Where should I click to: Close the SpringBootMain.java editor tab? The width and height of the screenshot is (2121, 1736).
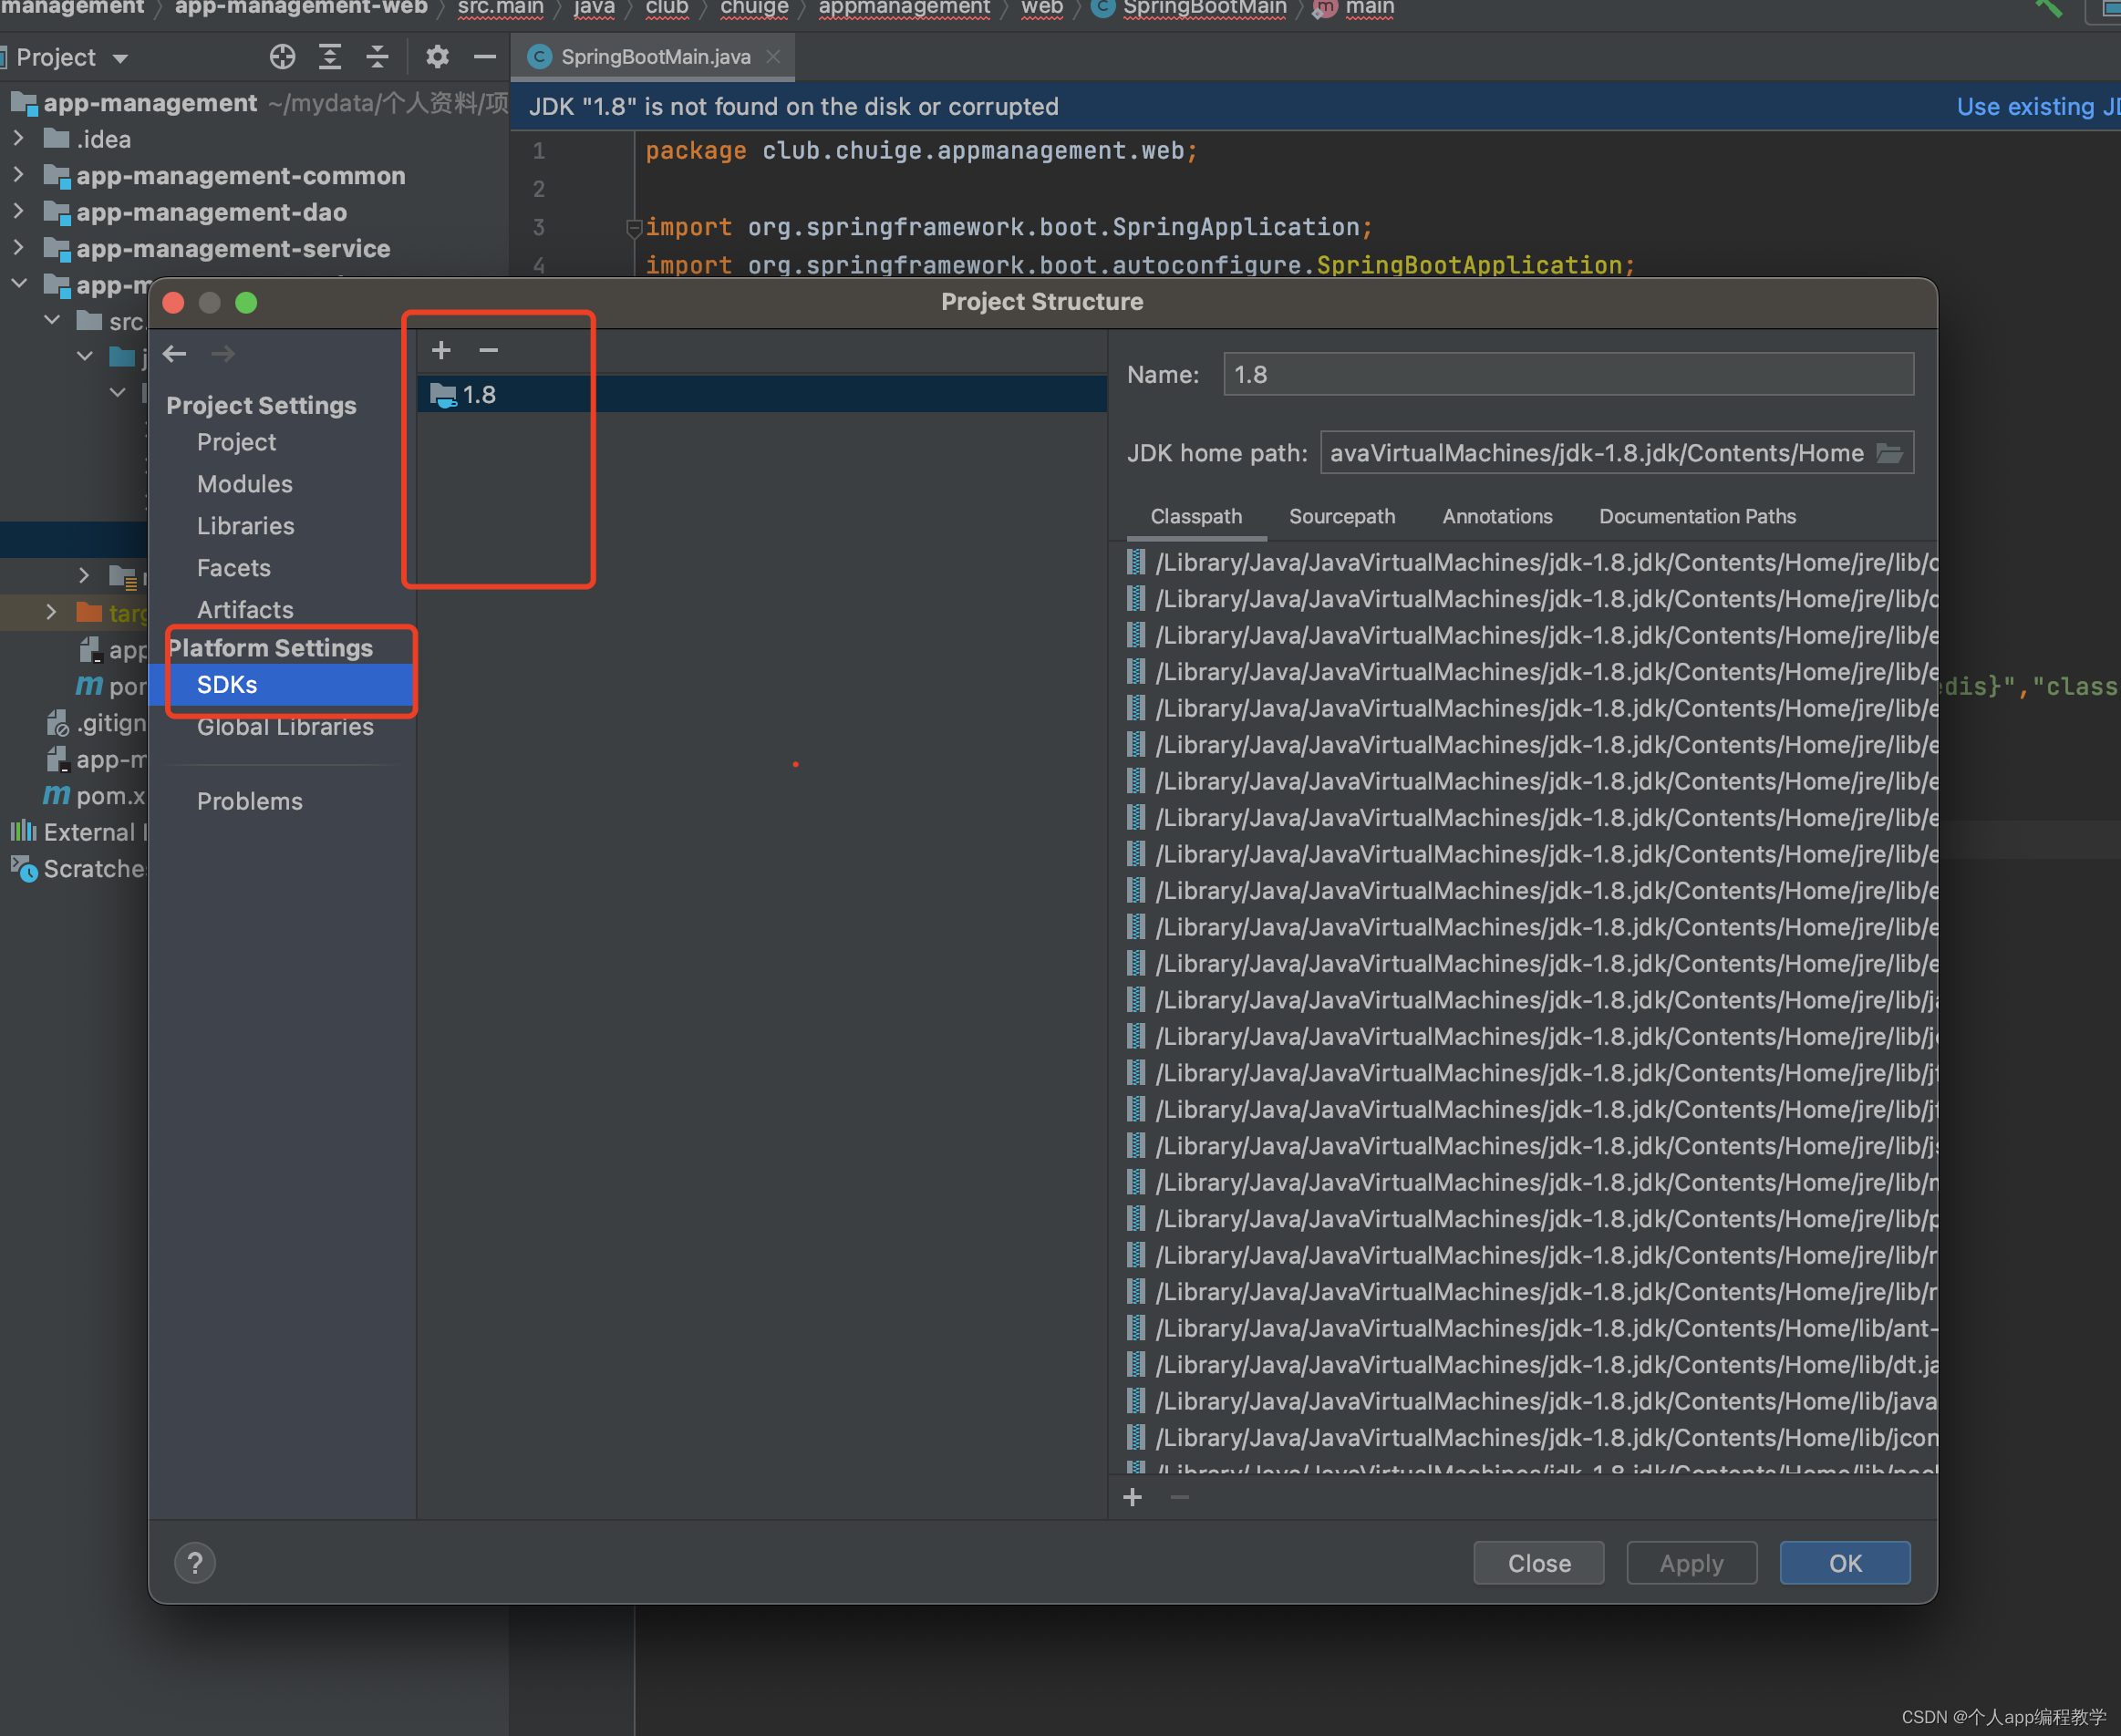[773, 57]
